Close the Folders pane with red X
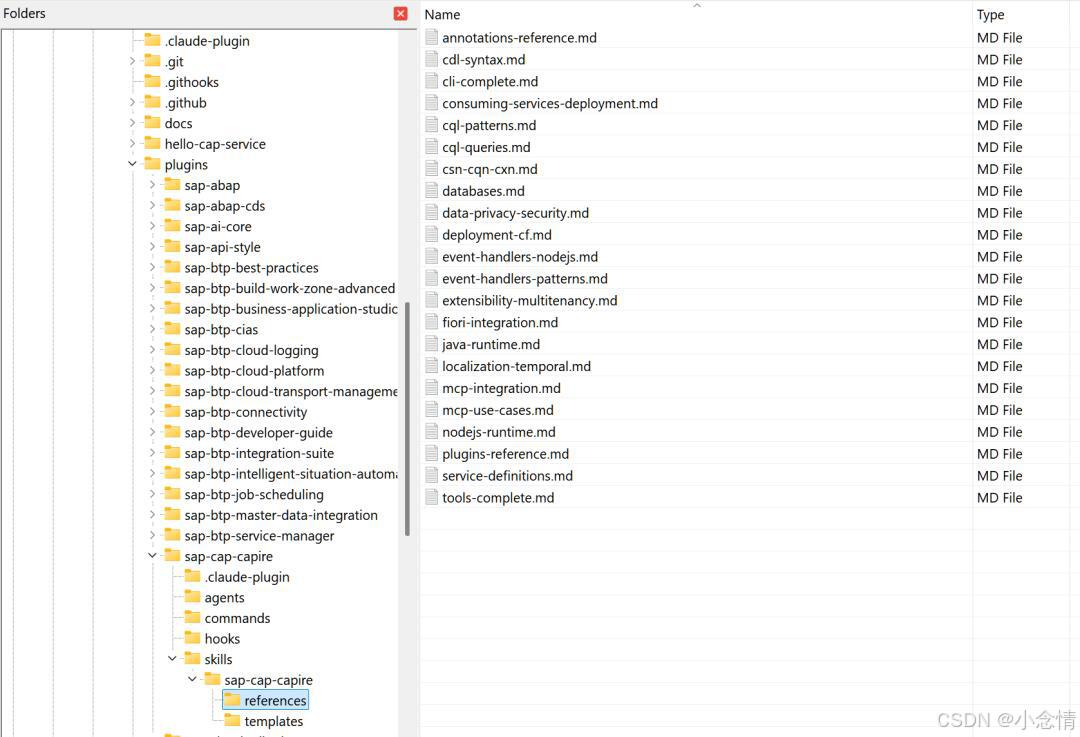The width and height of the screenshot is (1080, 737). coord(400,13)
